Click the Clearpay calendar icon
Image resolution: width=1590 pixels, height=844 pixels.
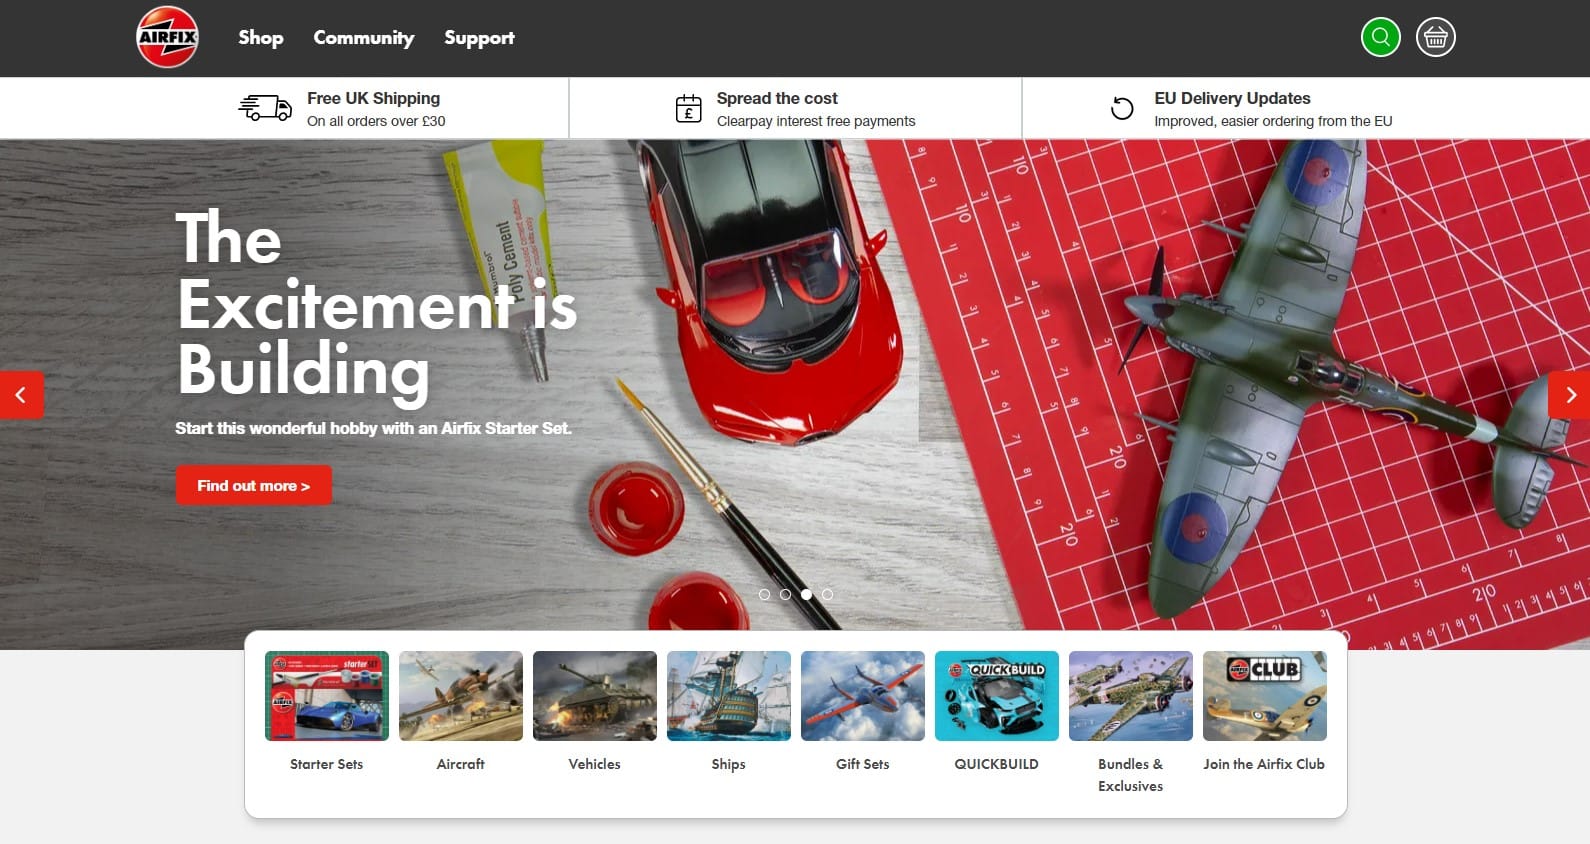point(688,108)
